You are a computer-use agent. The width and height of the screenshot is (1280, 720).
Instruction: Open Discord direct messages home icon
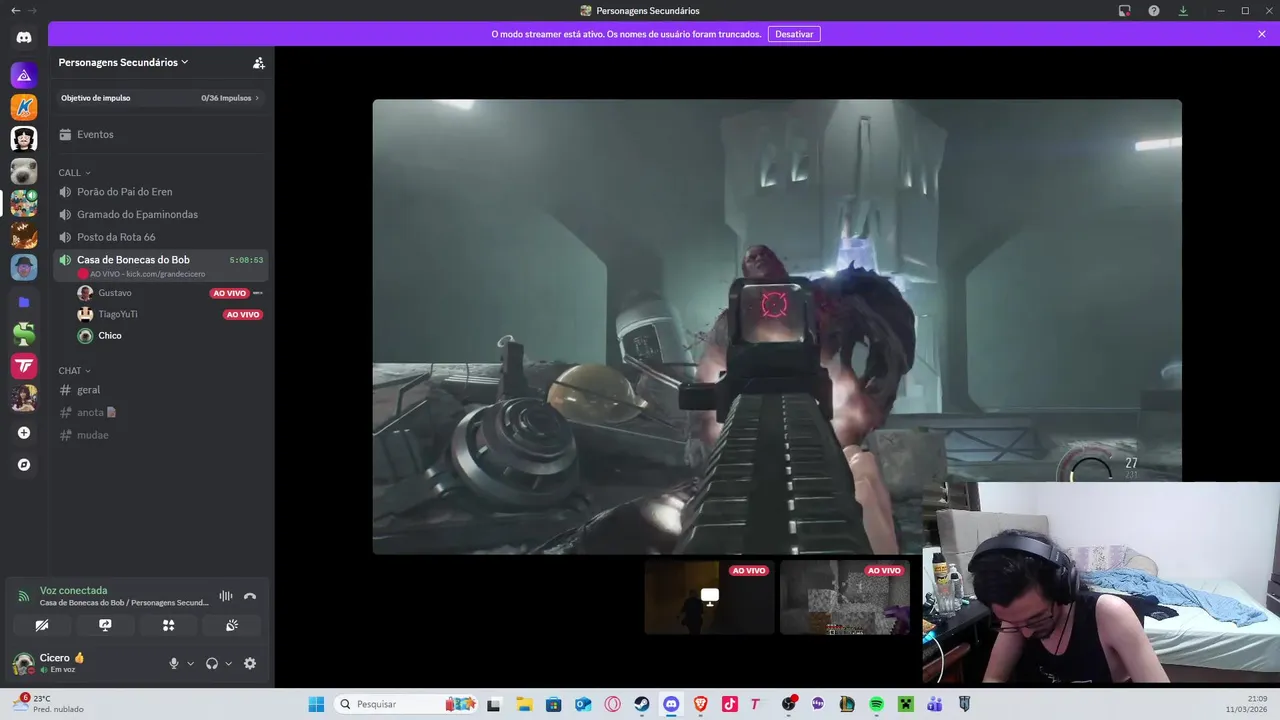[24, 38]
